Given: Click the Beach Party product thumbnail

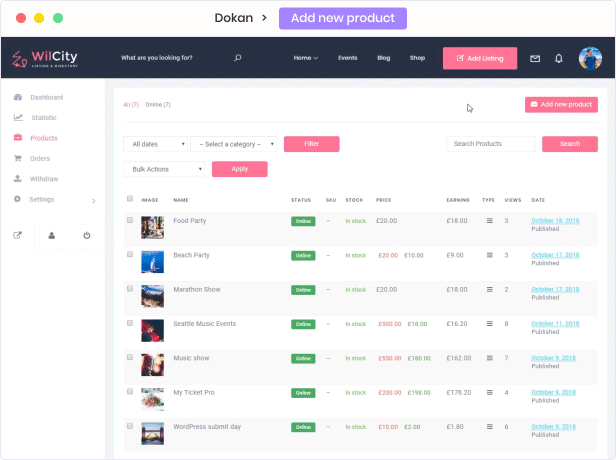Looking at the screenshot, I should click(152, 262).
